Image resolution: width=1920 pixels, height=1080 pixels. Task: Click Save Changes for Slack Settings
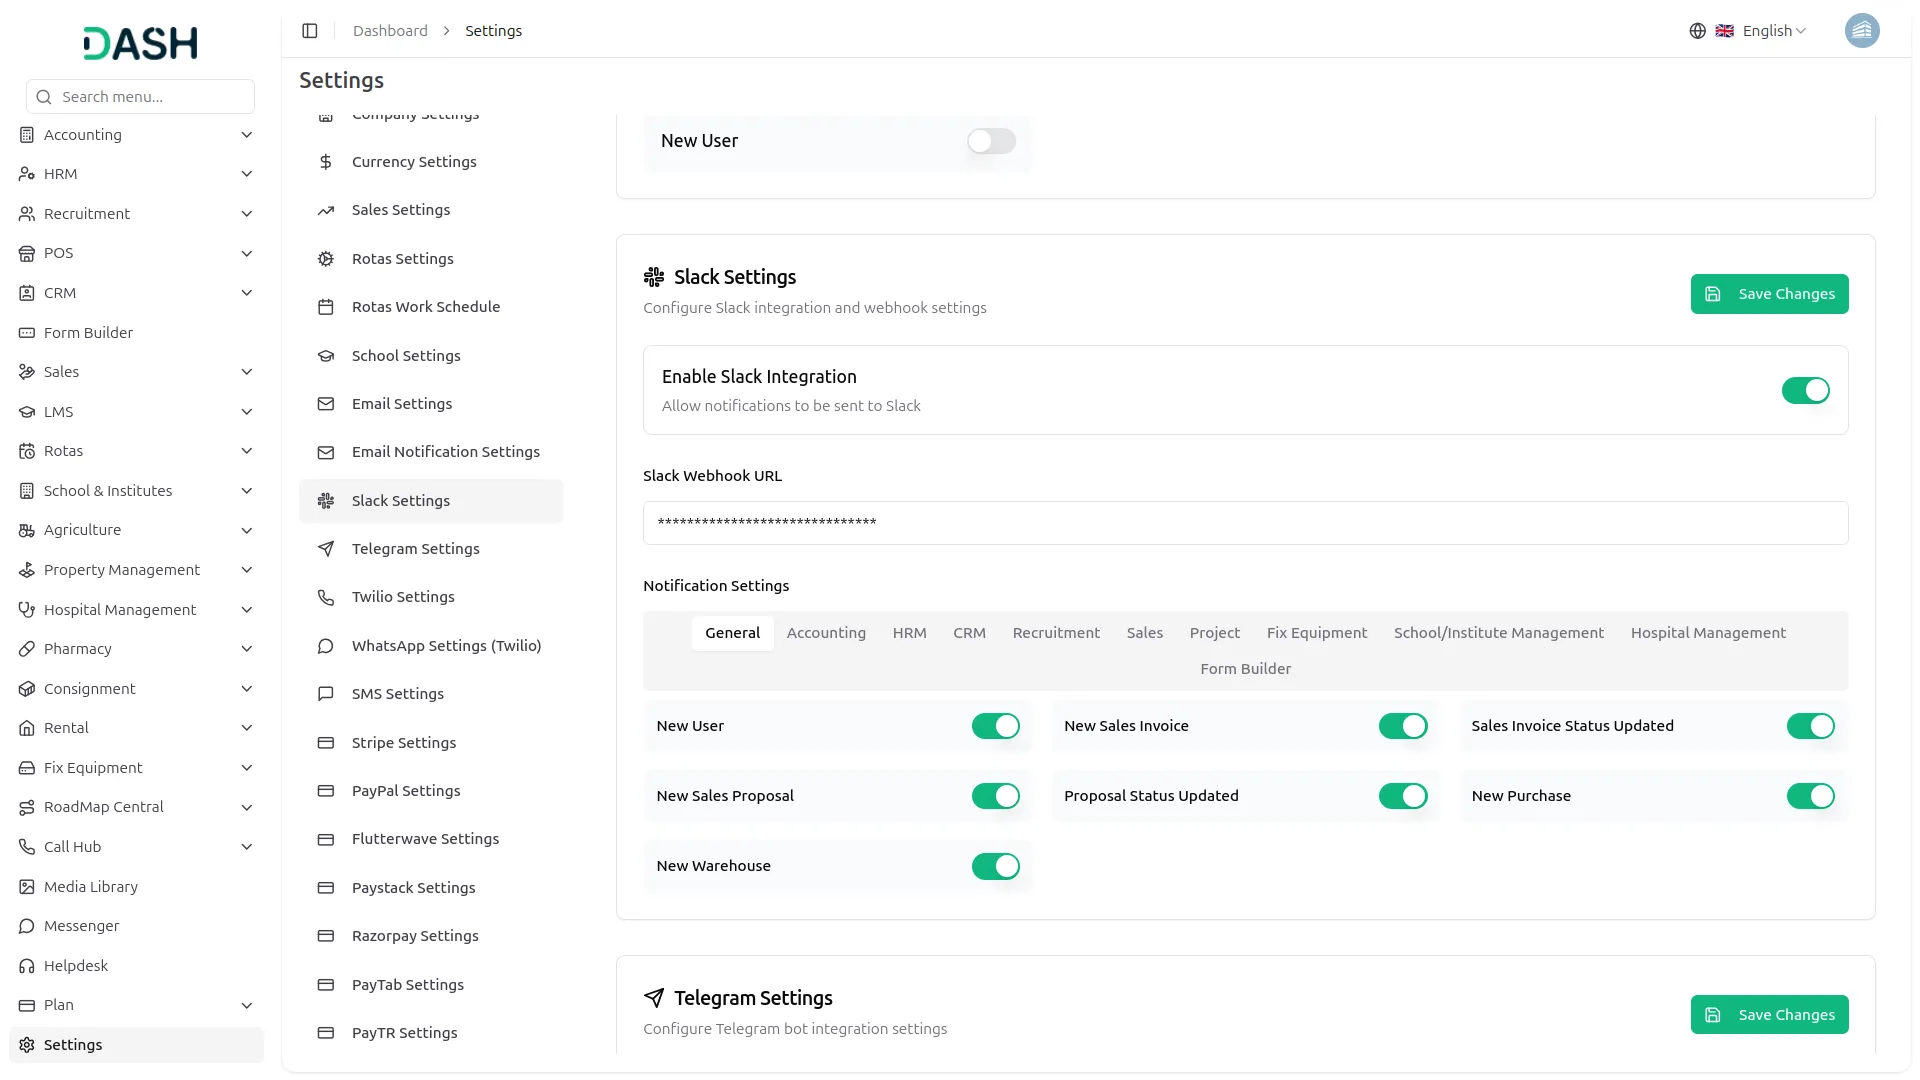1769,293
